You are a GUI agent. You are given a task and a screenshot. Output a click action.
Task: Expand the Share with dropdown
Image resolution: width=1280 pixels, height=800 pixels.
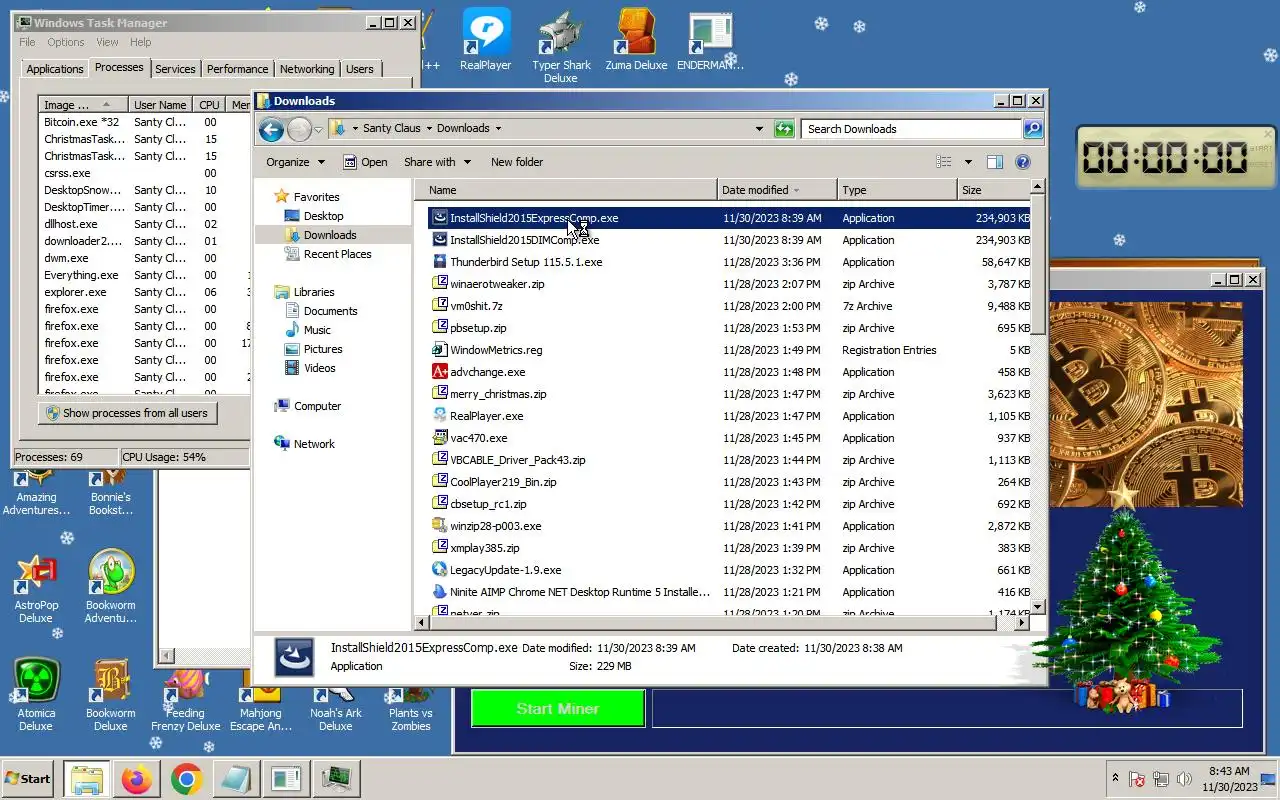[x=436, y=162]
